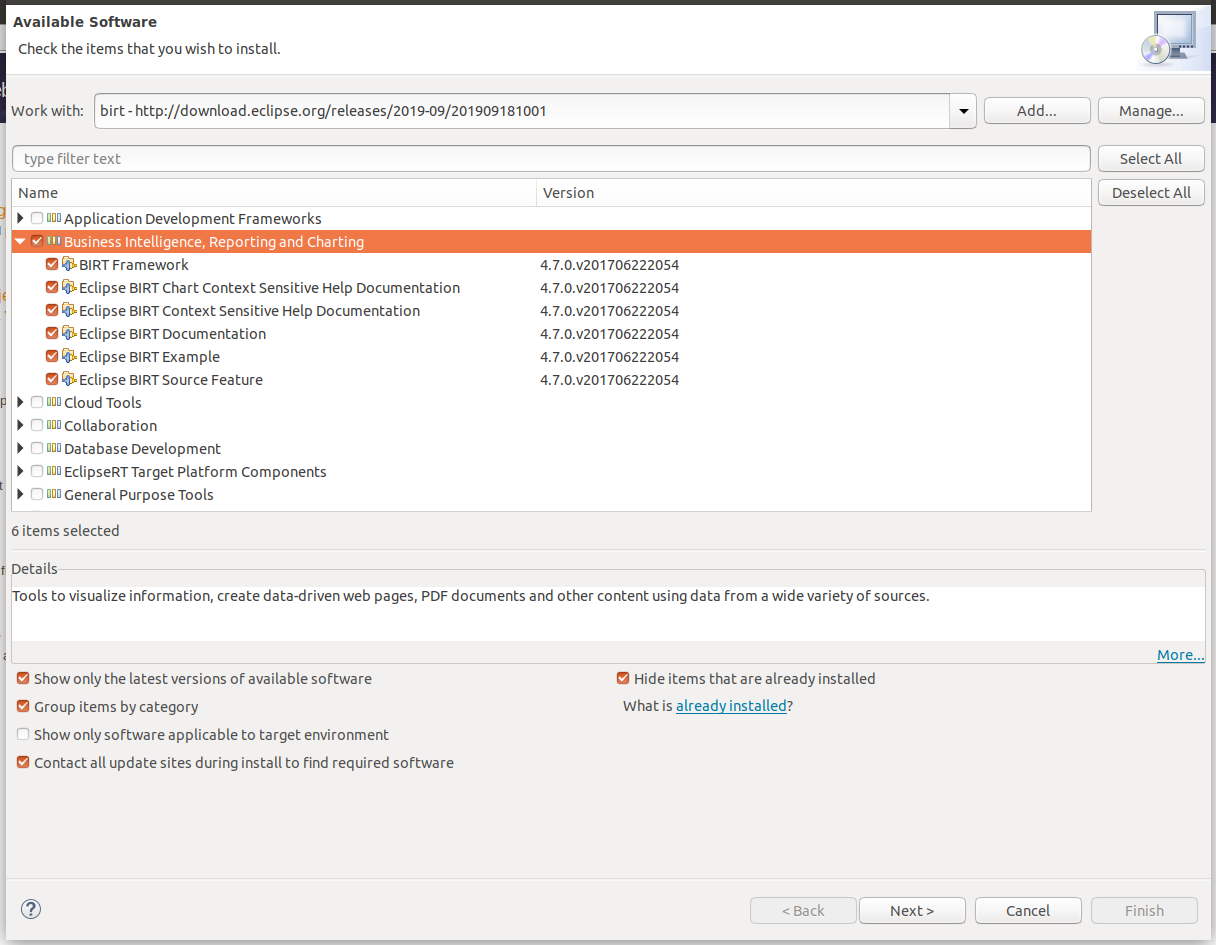This screenshot has width=1216, height=945.
Task: Click the Database Development category icon
Action: click(54, 448)
